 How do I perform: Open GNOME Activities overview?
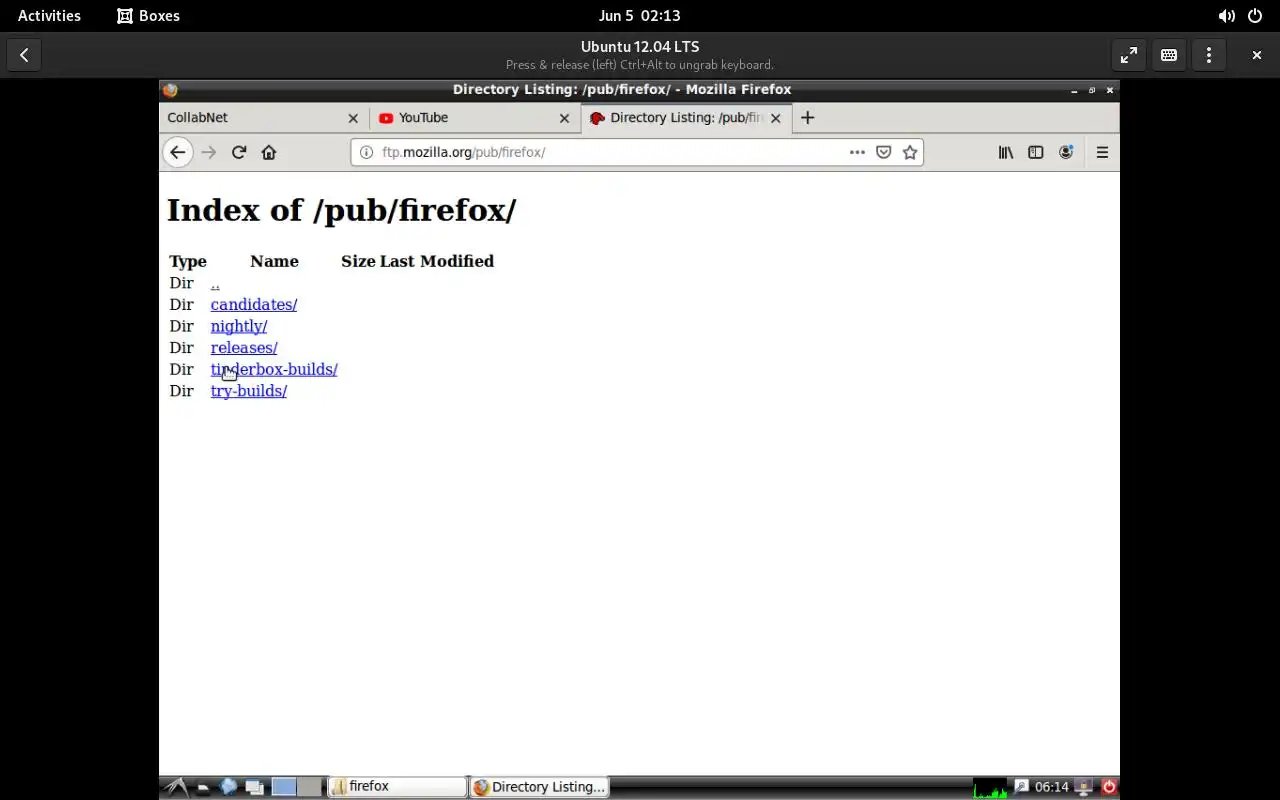point(49,15)
